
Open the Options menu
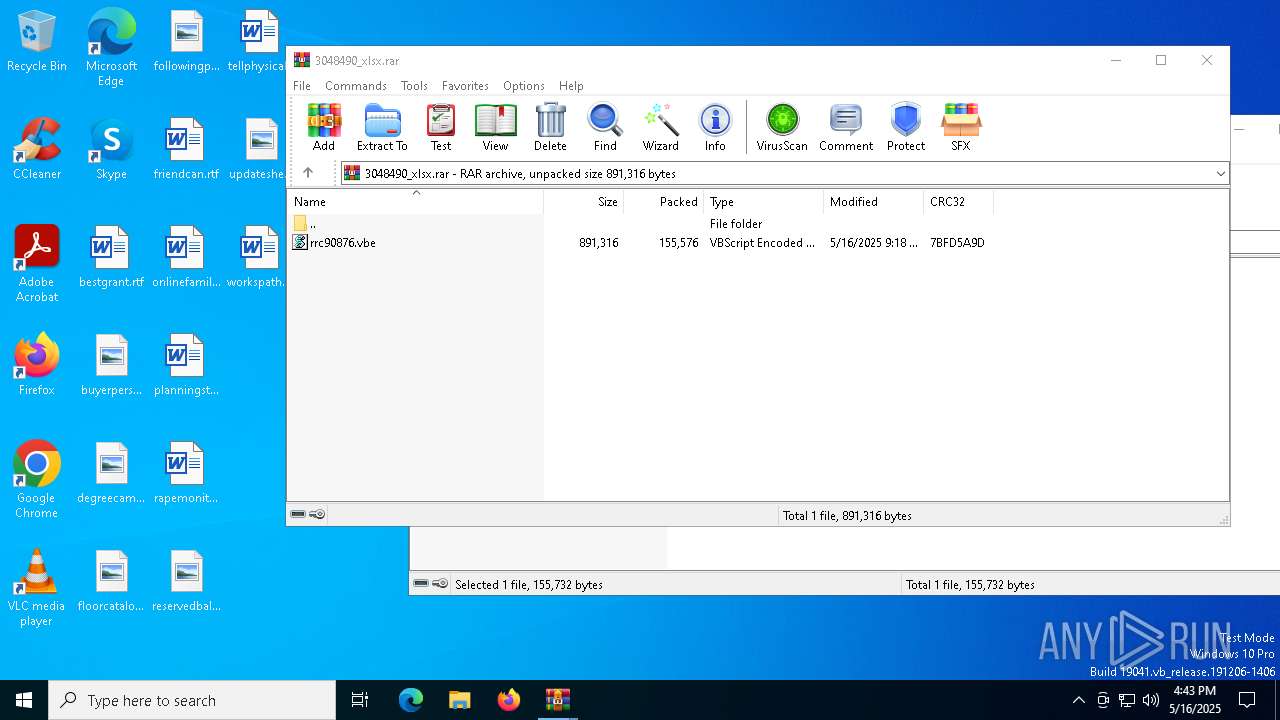(524, 86)
